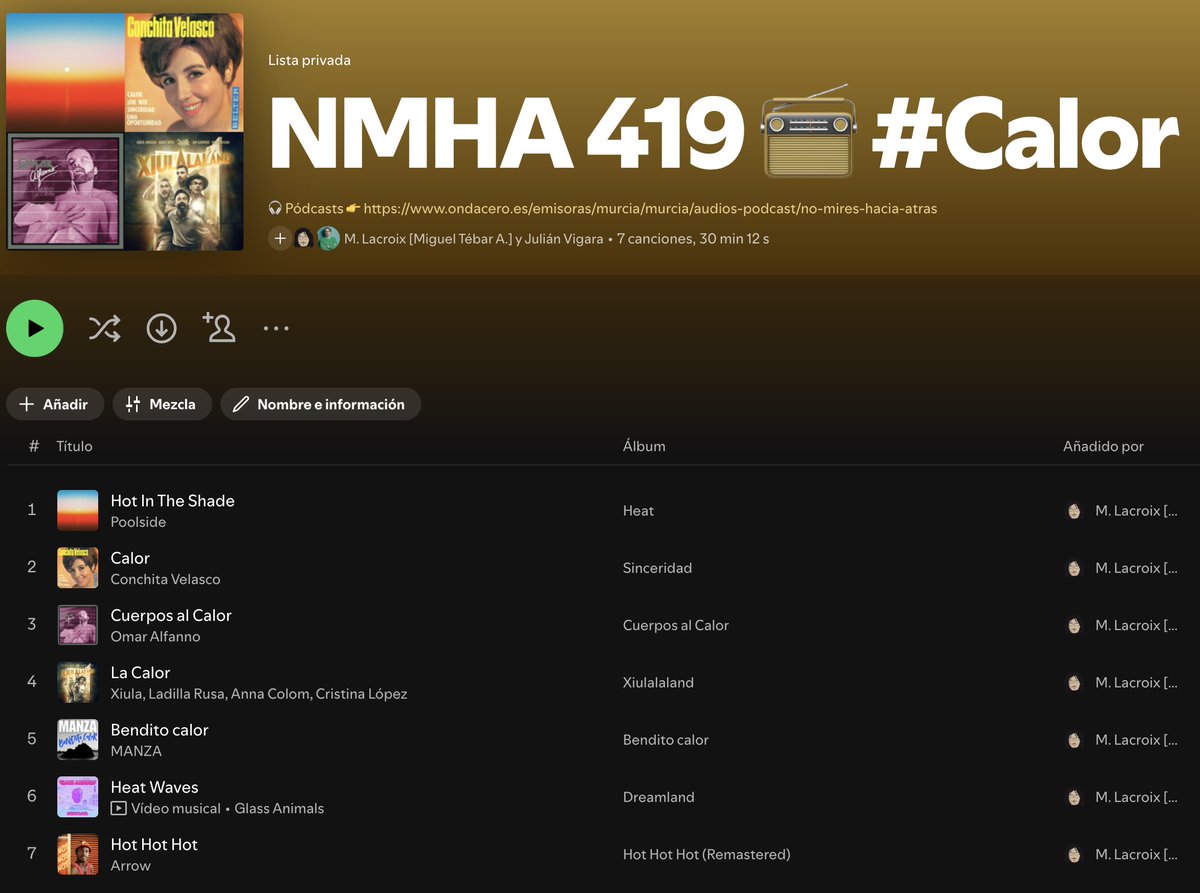The width and height of the screenshot is (1200, 893).
Task: Open Dreamland album link
Action: click(x=658, y=797)
